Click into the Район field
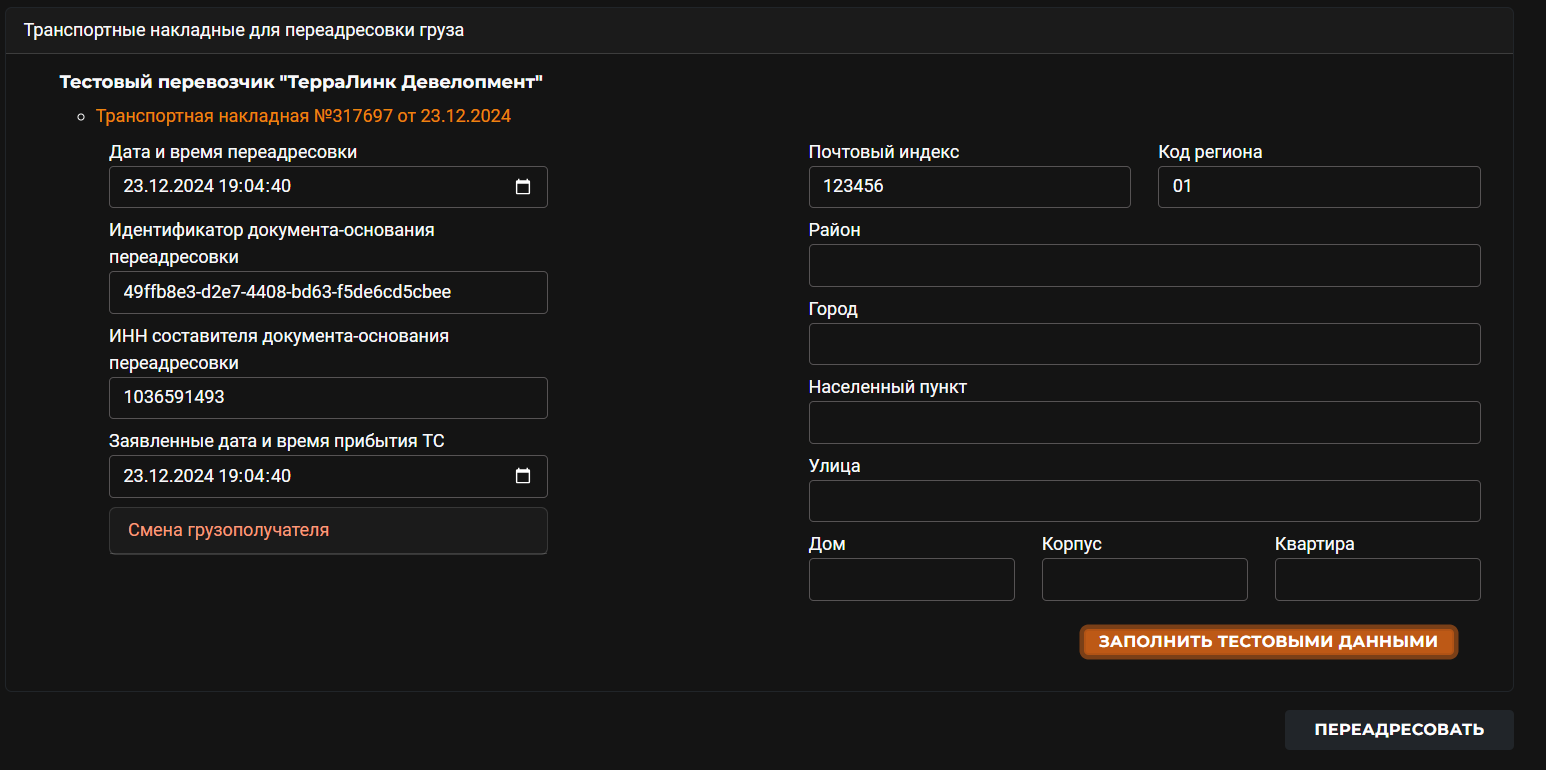The height and width of the screenshot is (770, 1546). point(1144,265)
